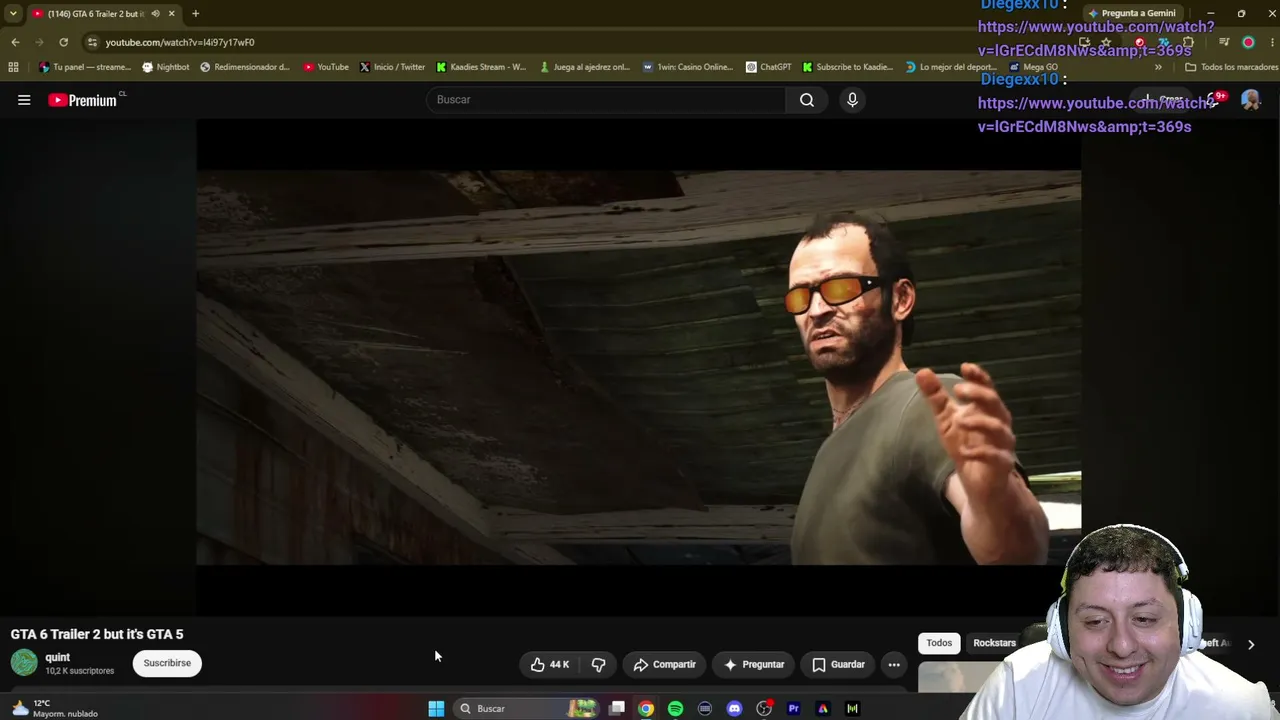1280x720 pixels.
Task: Open Discord from the taskbar
Action: point(734,708)
